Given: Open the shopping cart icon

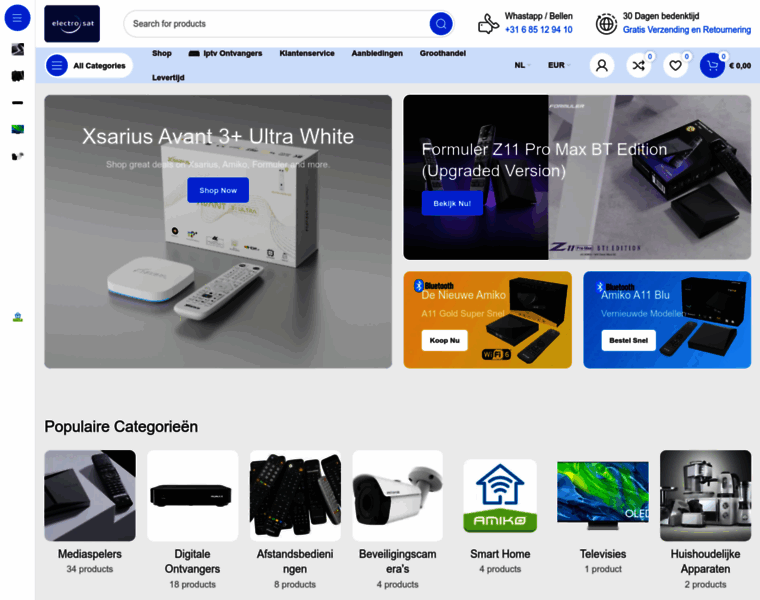Looking at the screenshot, I should (x=712, y=65).
